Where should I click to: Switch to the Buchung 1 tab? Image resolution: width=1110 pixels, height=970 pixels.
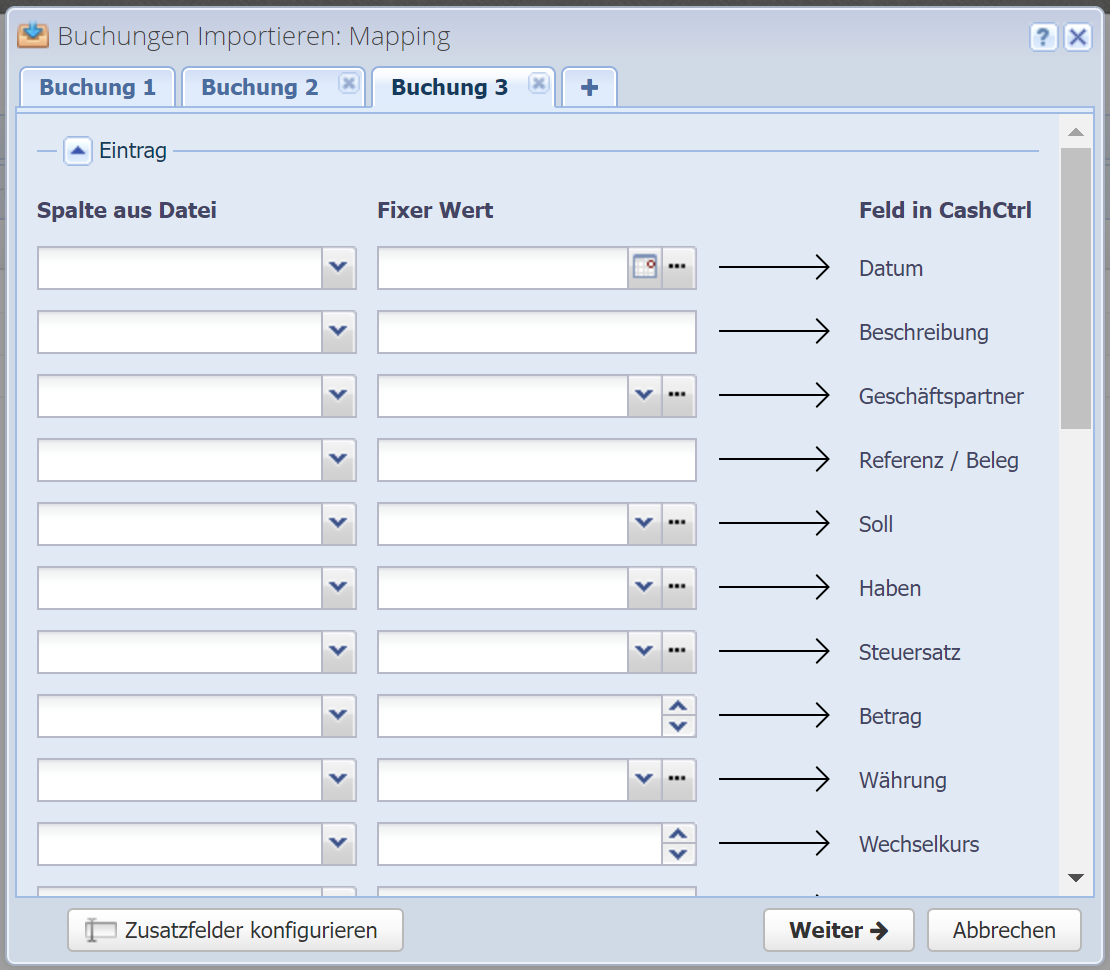tap(97, 88)
